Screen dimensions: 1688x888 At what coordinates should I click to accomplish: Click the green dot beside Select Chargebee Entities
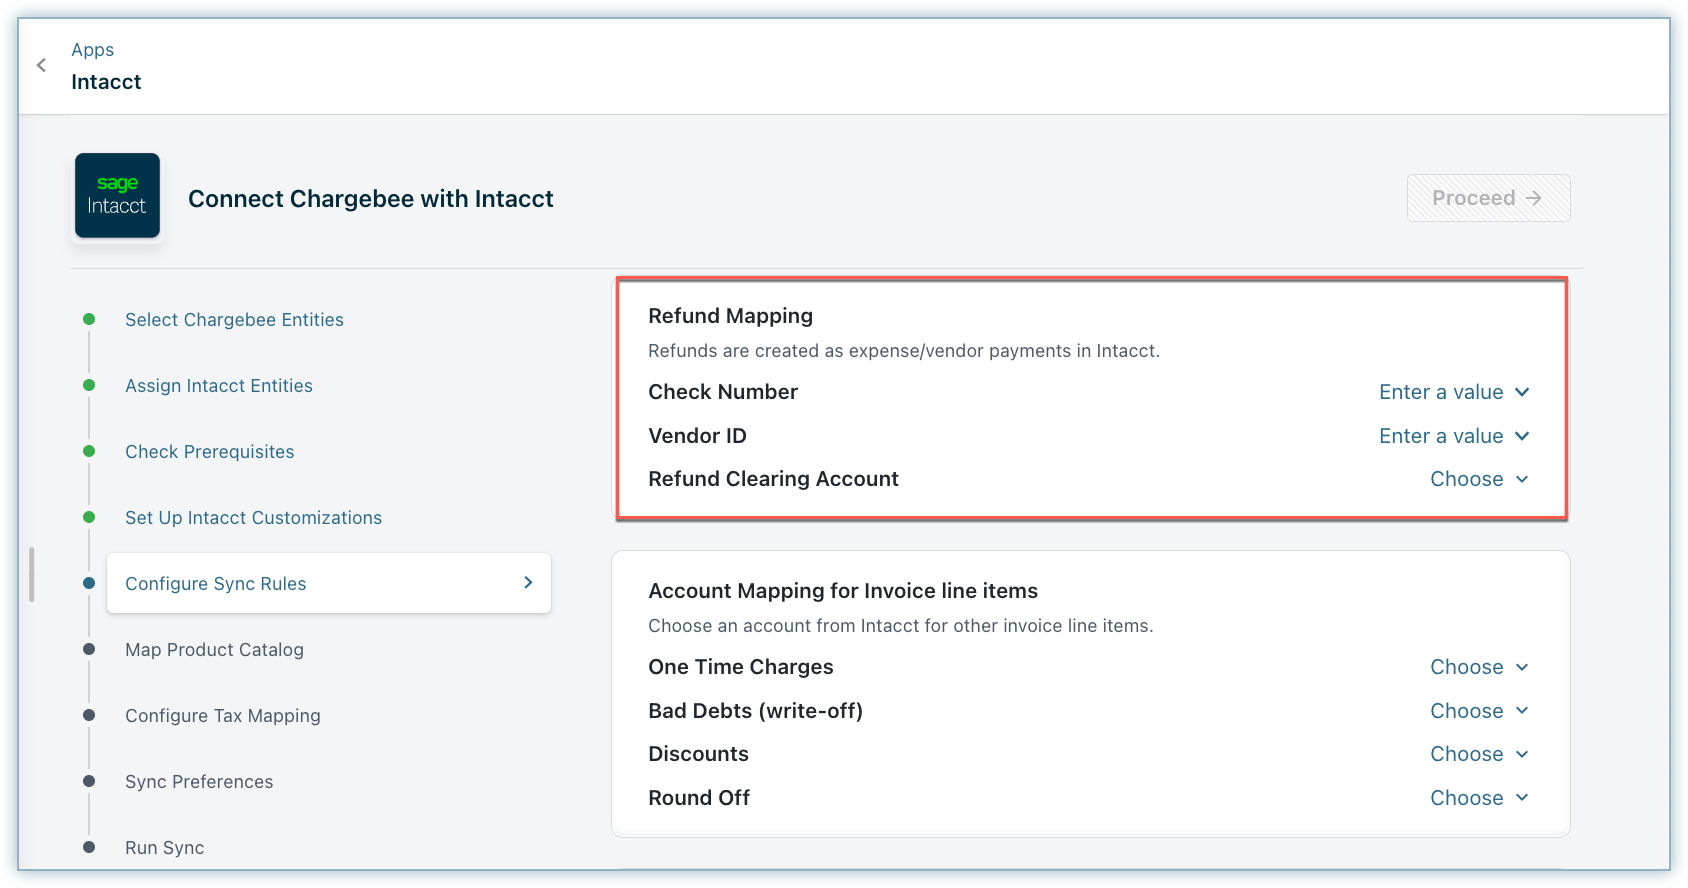coord(89,320)
